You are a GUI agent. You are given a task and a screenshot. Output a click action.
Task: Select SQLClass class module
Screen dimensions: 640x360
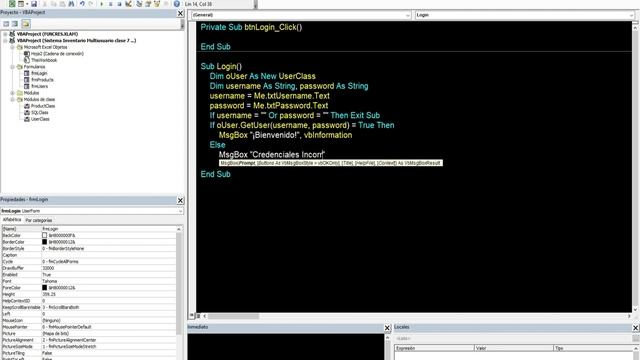pyautogui.click(x=40, y=112)
